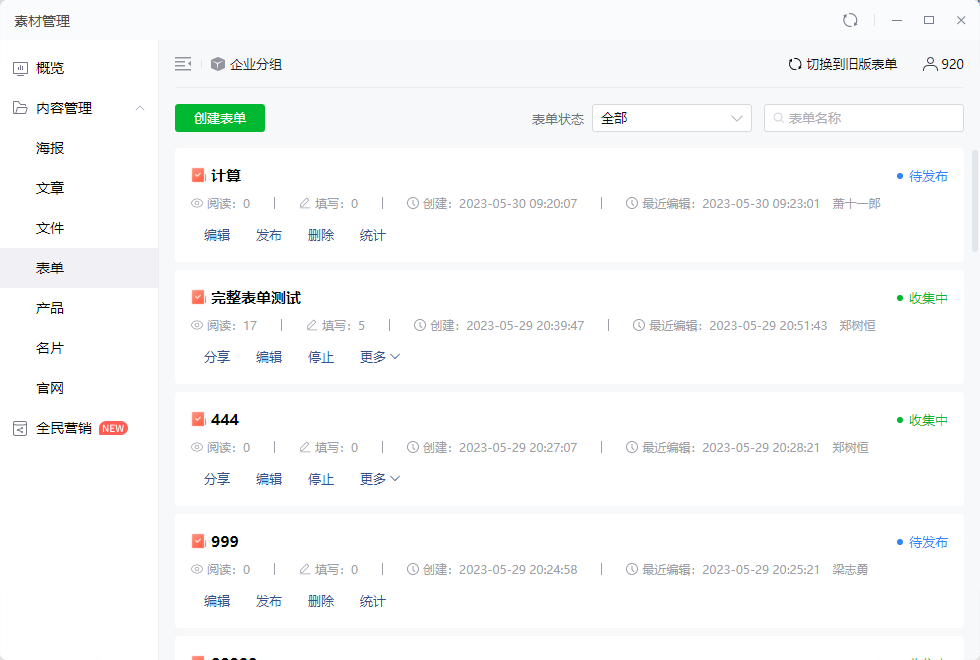The height and width of the screenshot is (660, 980).
Task: Click the form icon beside 计算
Action: 198,175
